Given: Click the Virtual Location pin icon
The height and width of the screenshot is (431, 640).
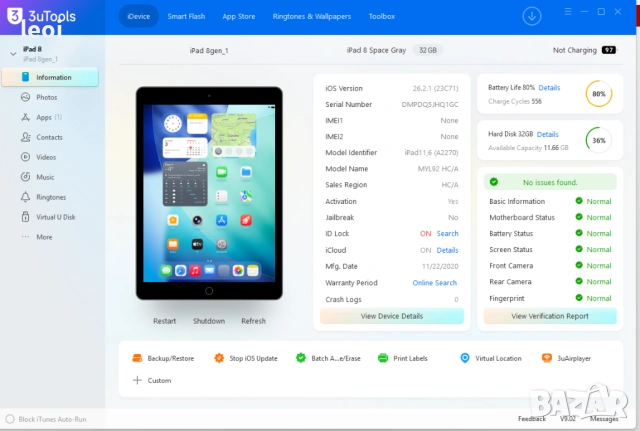Looking at the screenshot, I should [x=465, y=358].
